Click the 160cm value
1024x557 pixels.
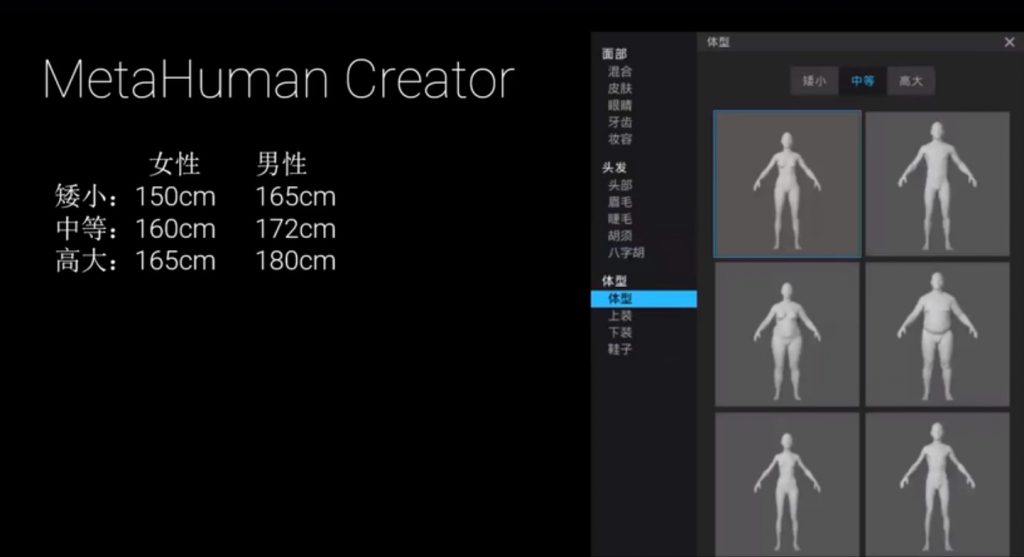[175, 229]
